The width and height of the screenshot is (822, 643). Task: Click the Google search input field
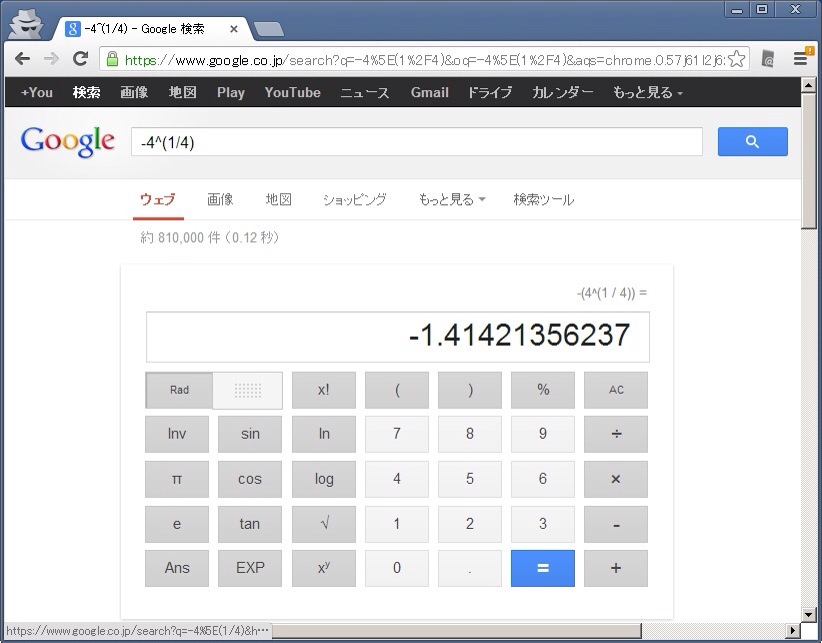click(x=417, y=141)
